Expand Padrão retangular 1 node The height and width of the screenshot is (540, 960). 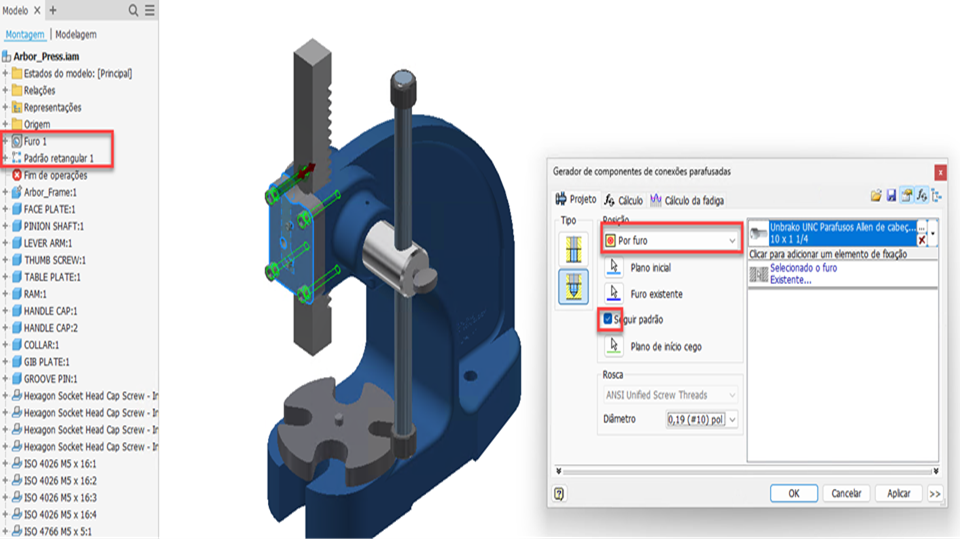click(5, 158)
